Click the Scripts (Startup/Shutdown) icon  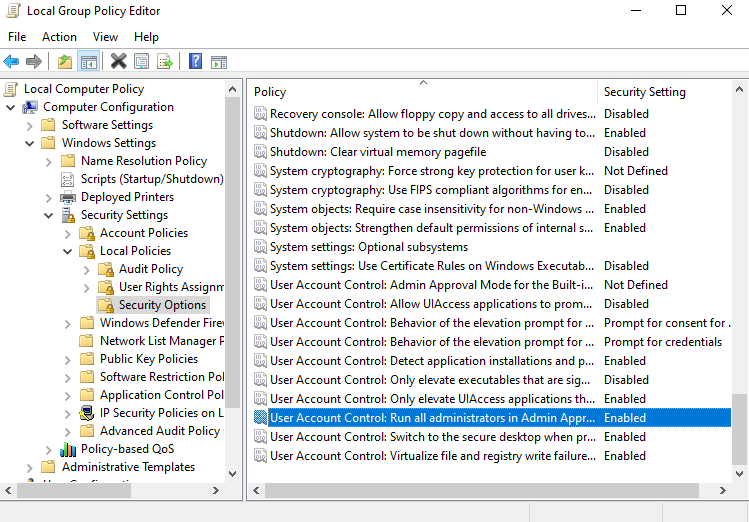click(x=68, y=179)
